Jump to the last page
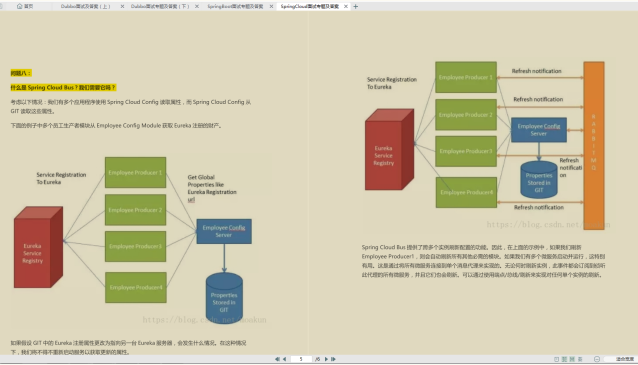Viewport: 638px width, 365px height. (x=333, y=359)
